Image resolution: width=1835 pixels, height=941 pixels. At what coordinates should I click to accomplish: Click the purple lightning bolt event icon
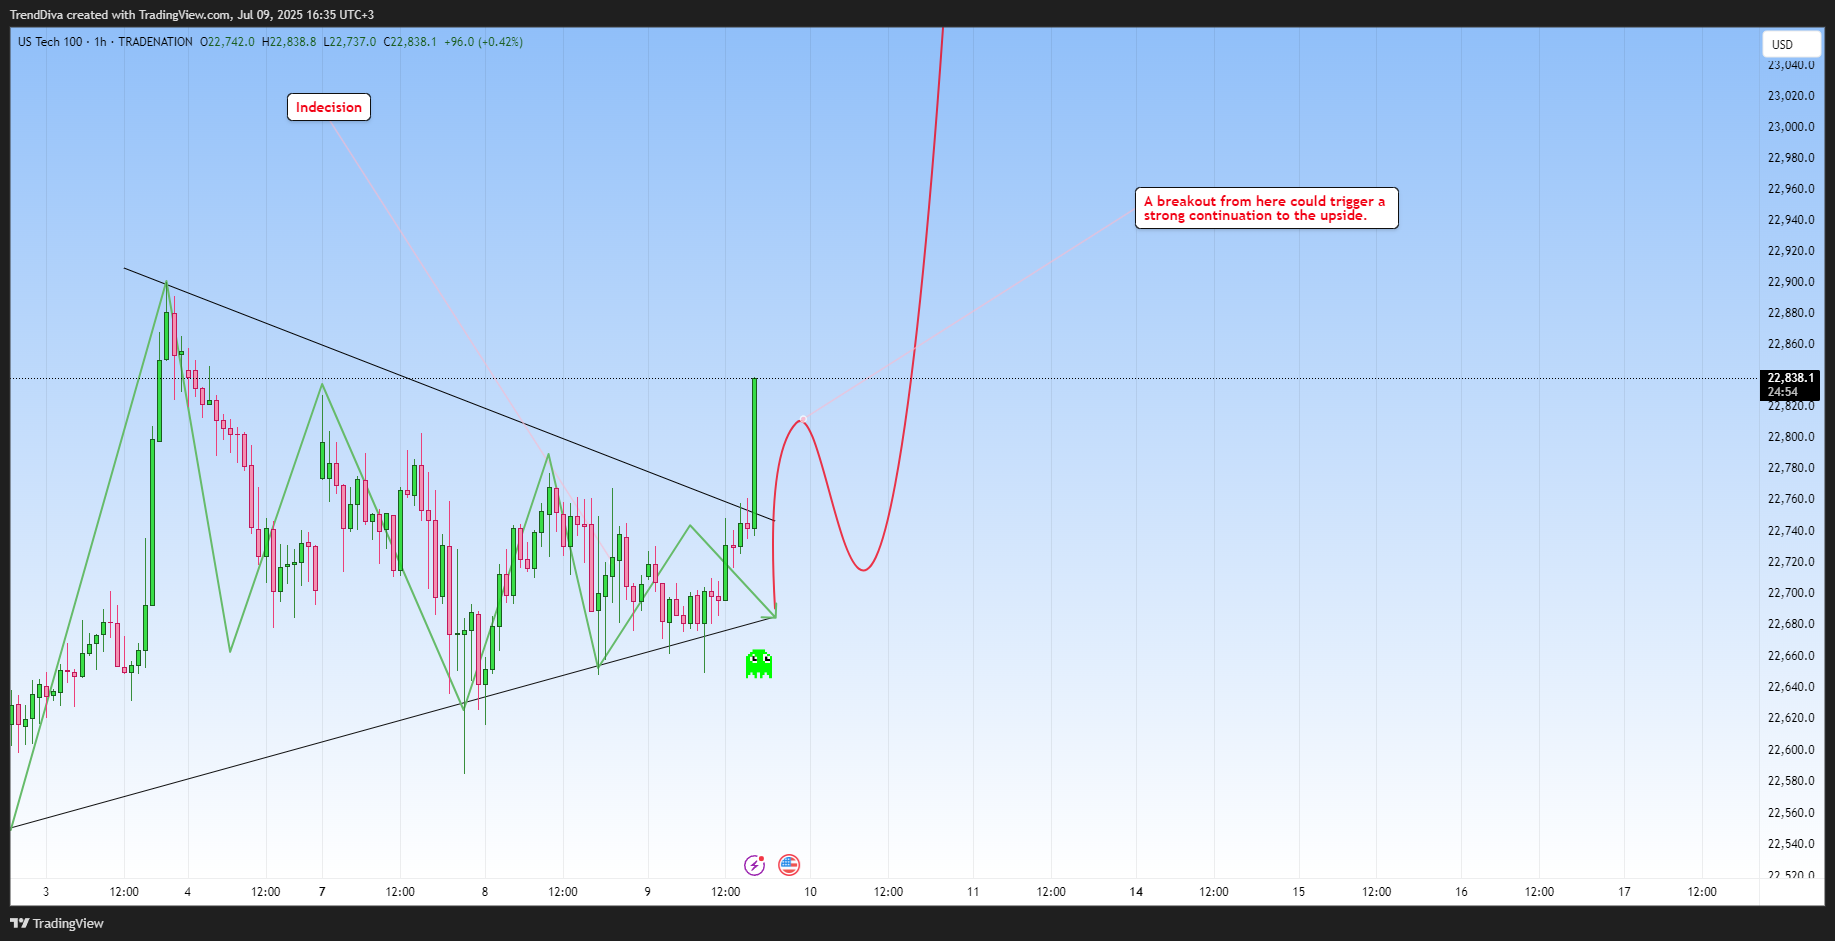click(x=755, y=865)
